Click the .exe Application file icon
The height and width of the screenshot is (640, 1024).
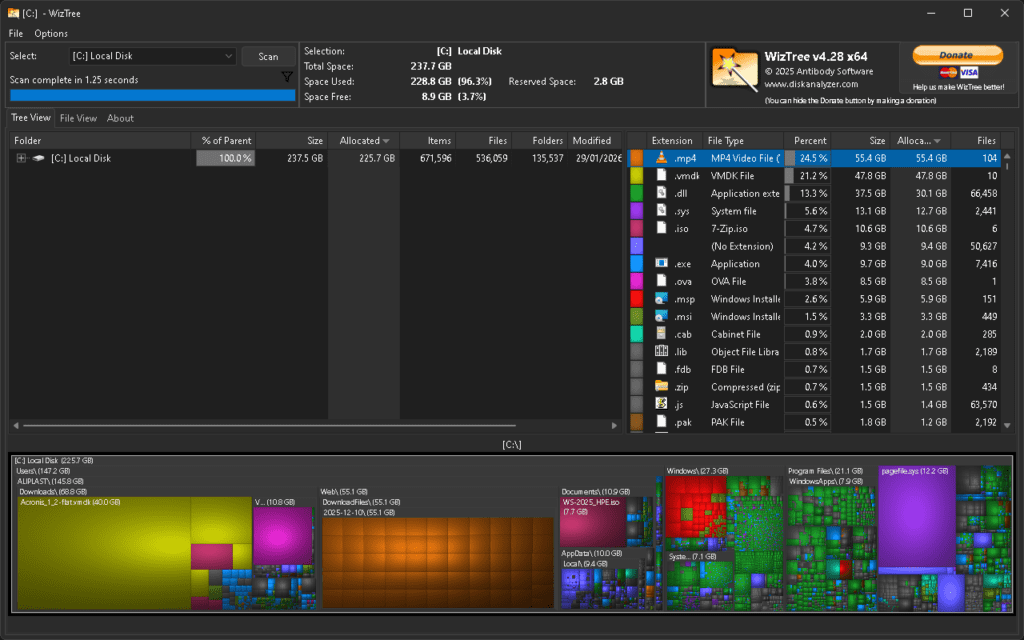(661, 264)
